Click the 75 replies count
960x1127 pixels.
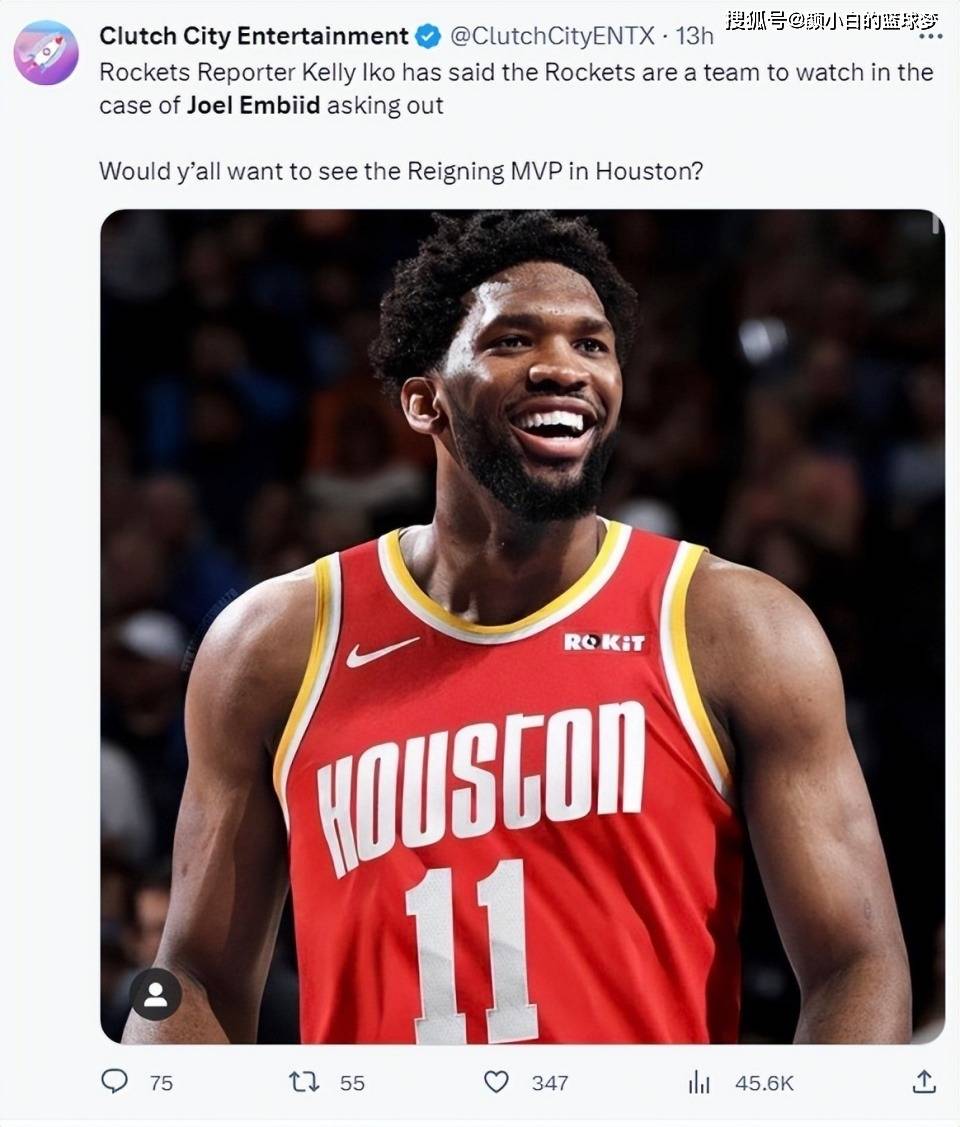pos(162,1083)
